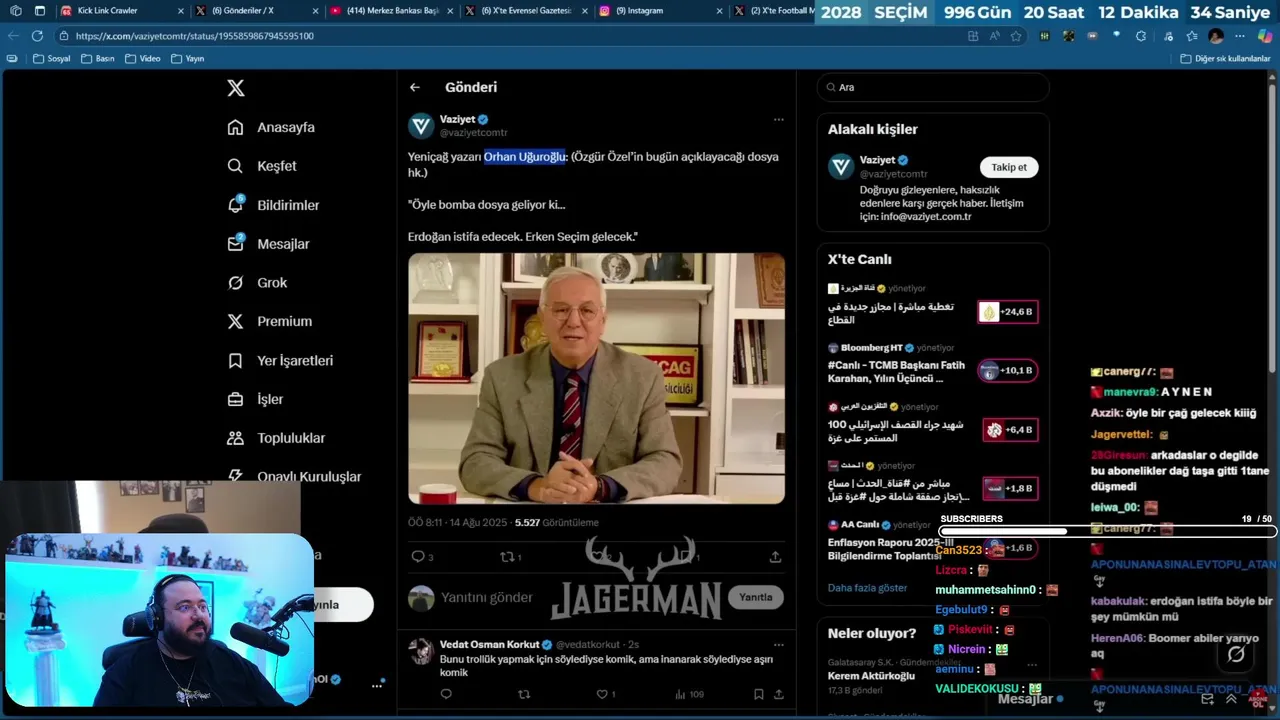
Task: Repost the Vaziyet post
Action: tap(507, 556)
